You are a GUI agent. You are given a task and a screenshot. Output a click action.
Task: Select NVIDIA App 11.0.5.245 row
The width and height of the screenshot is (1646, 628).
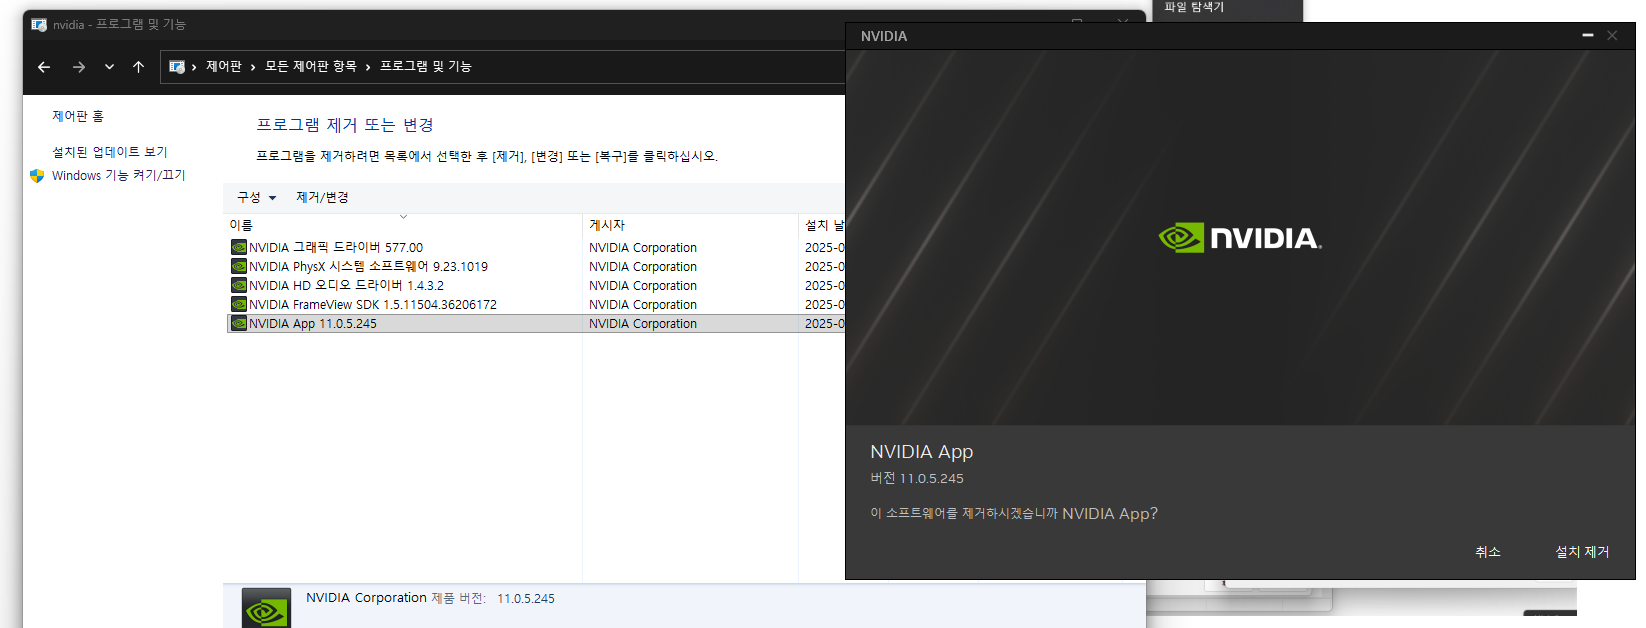coord(534,323)
